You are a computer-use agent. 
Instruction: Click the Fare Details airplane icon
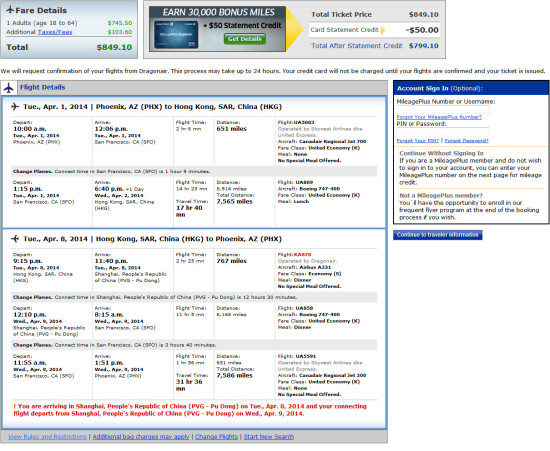[10, 10]
